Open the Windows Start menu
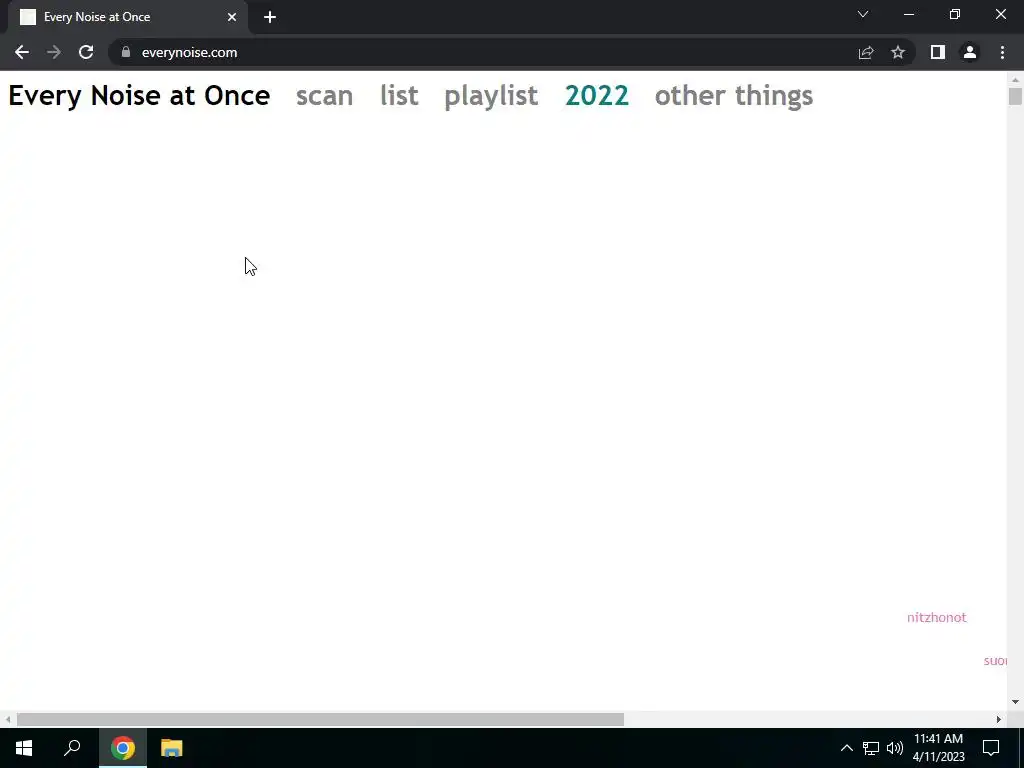 [x=24, y=748]
